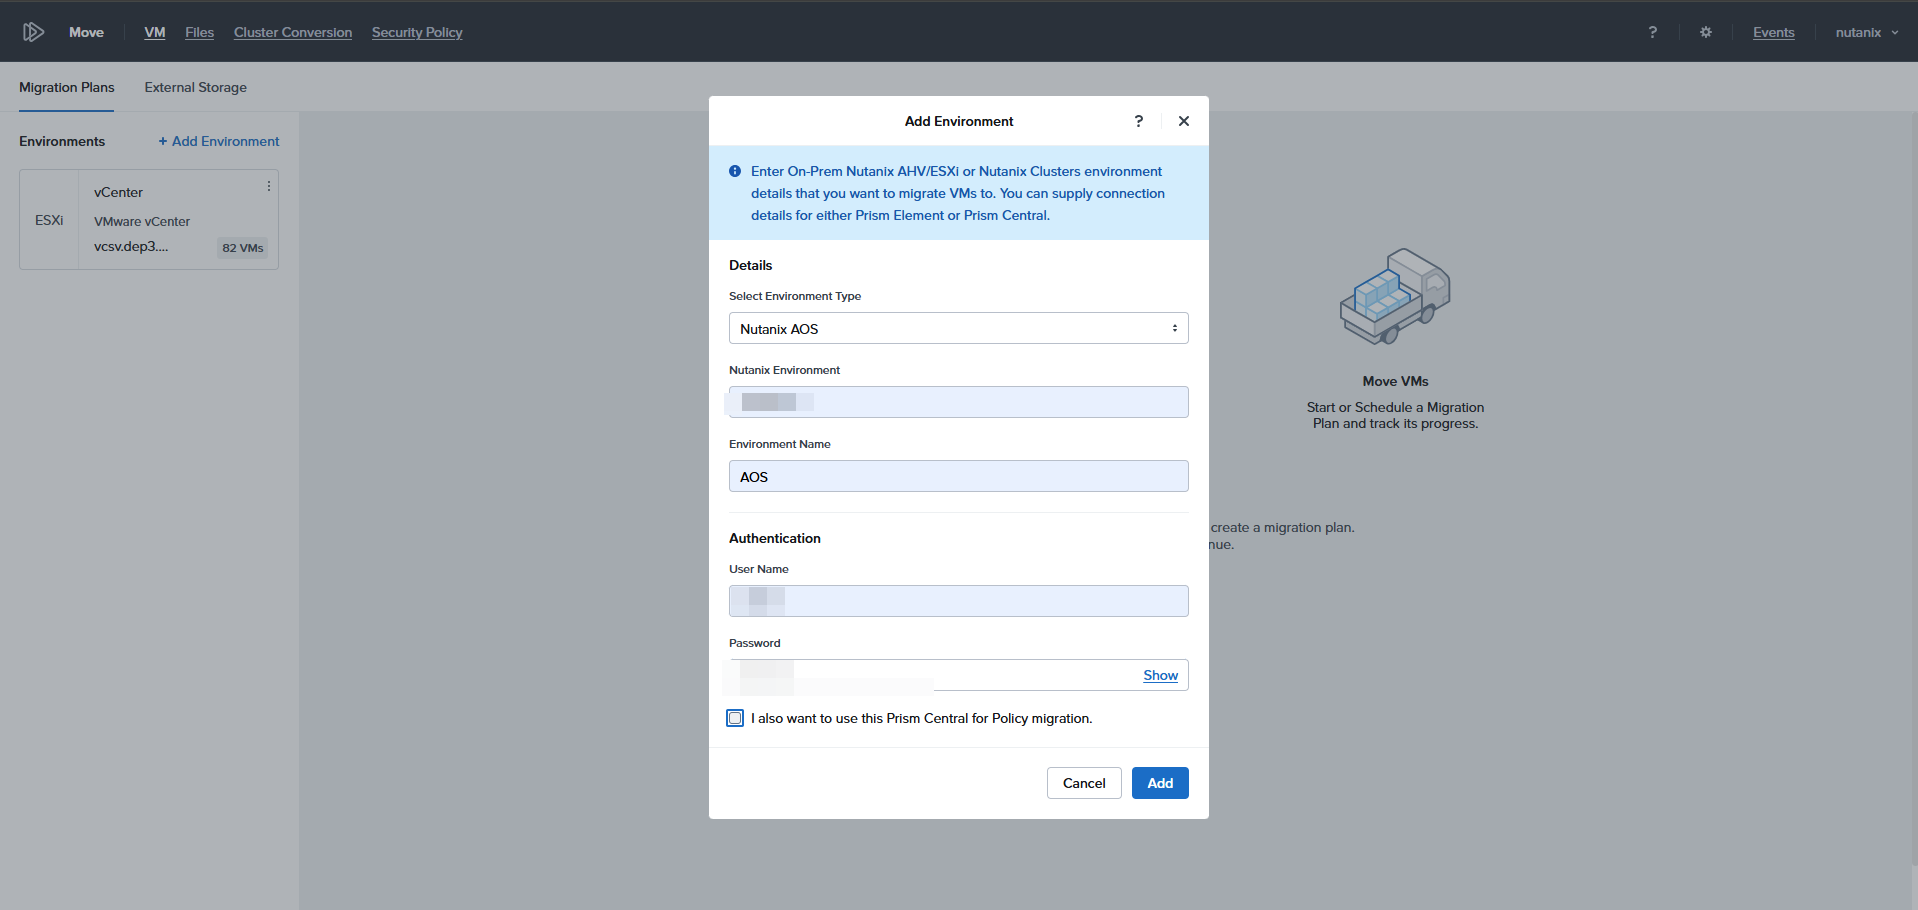Click the Move product name text

point(86,32)
